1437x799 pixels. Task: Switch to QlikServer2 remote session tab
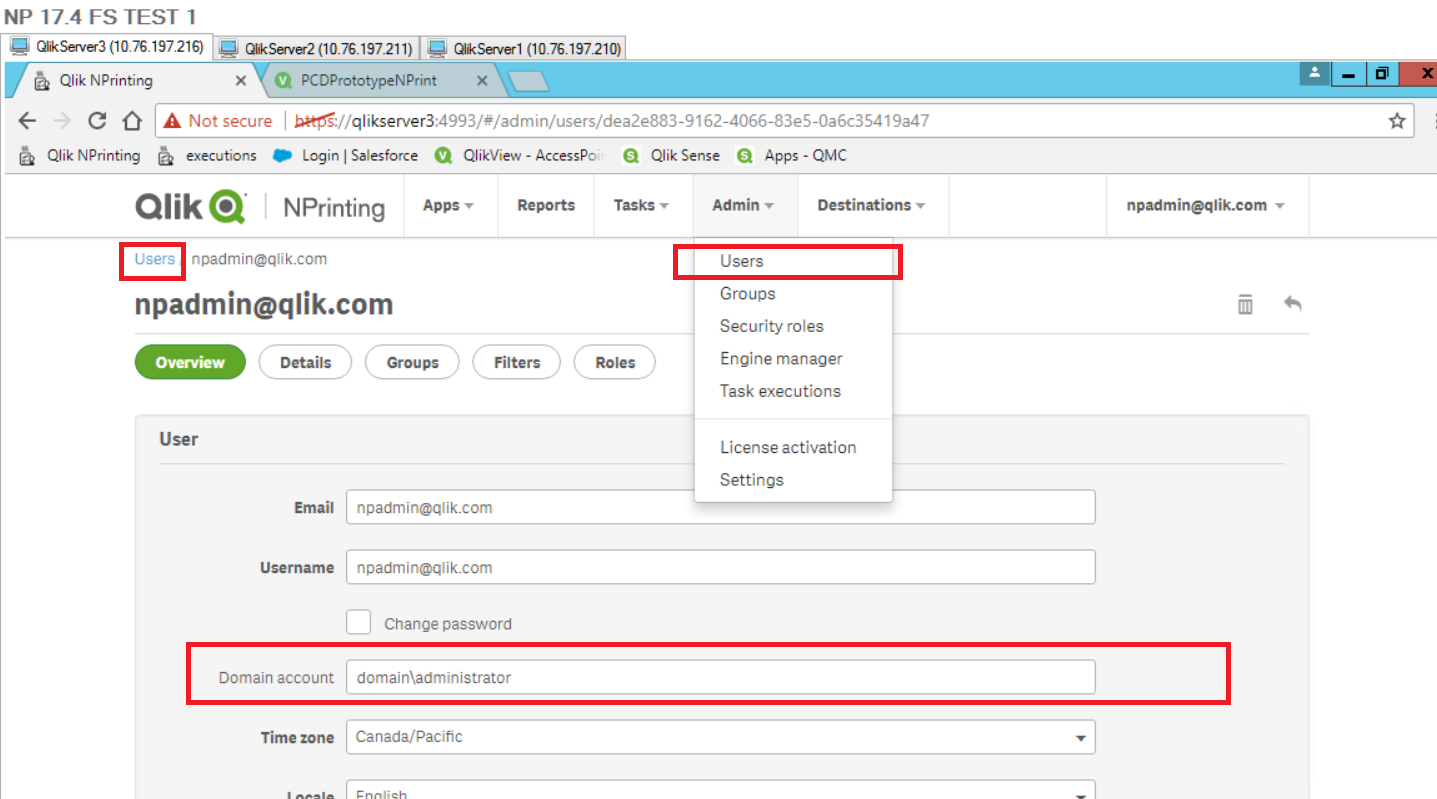(x=317, y=48)
